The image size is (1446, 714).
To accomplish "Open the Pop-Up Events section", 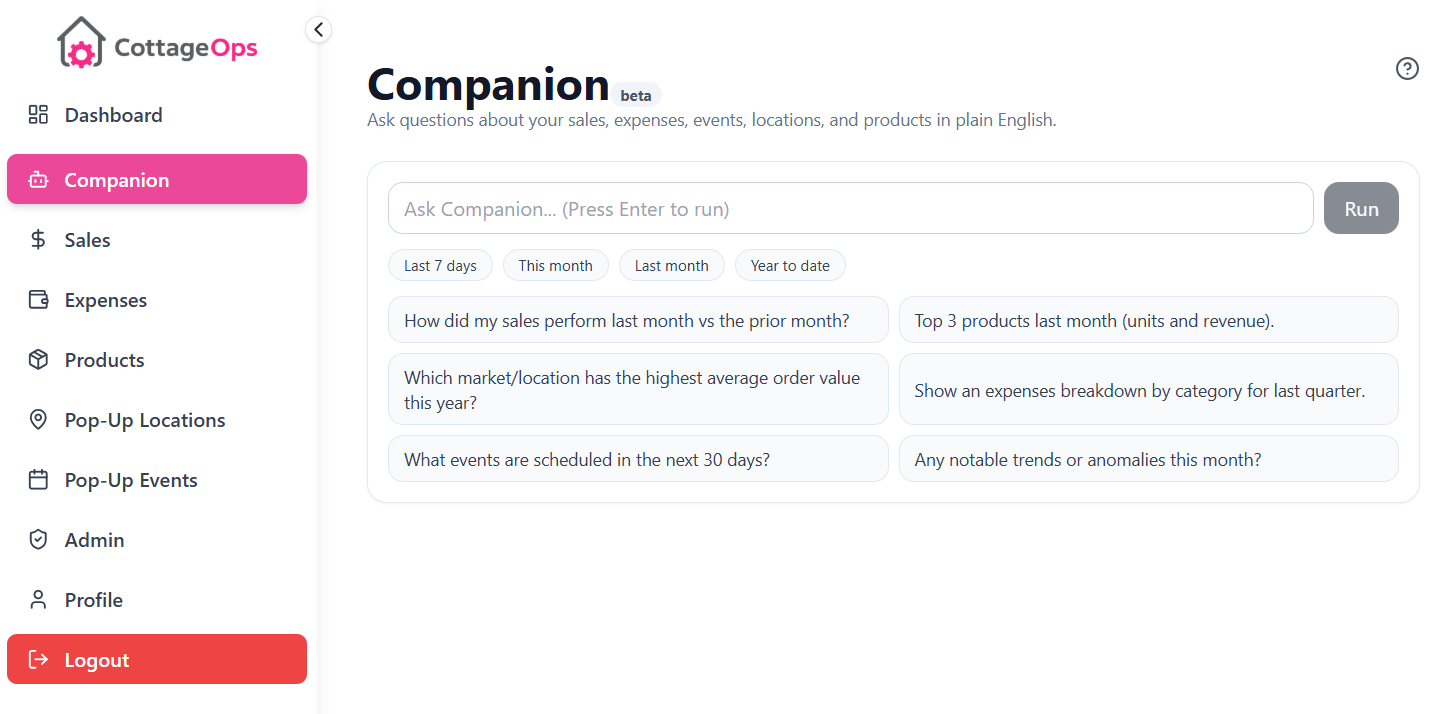I will pyautogui.click(x=130, y=479).
